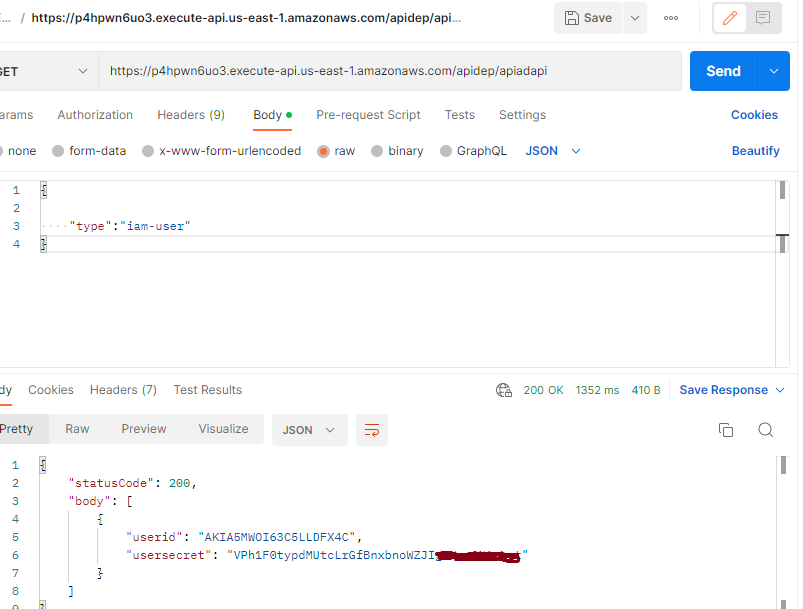Open the Tests tab

pyautogui.click(x=459, y=115)
